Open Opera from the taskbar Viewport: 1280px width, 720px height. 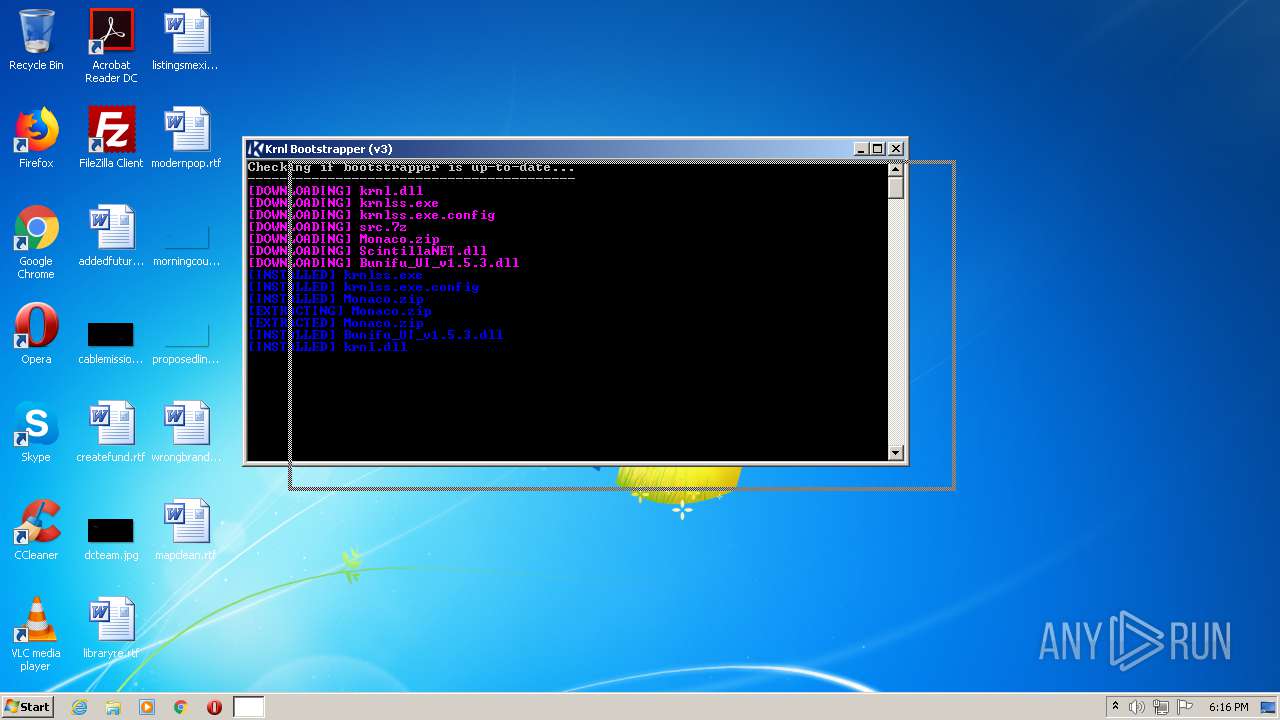214,707
